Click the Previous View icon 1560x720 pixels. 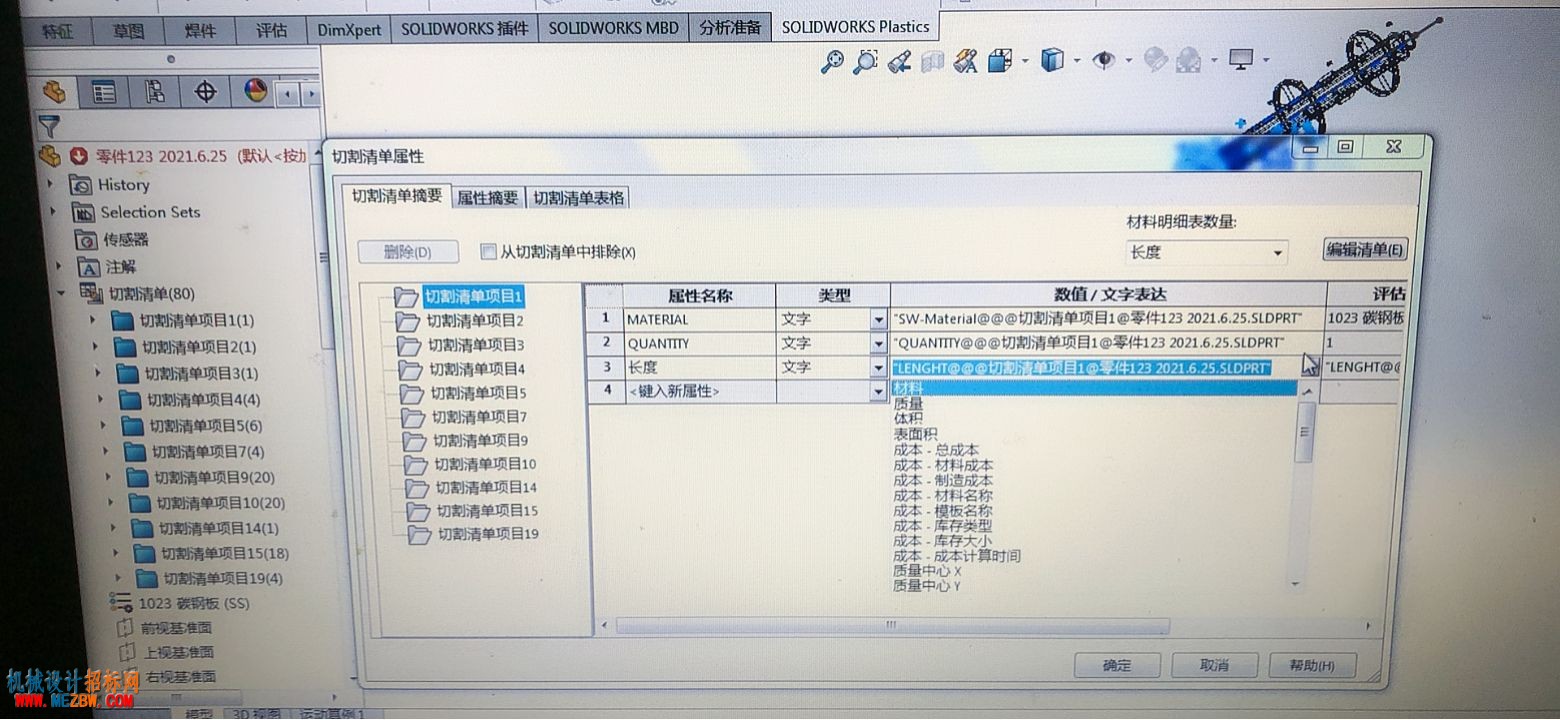click(x=899, y=62)
